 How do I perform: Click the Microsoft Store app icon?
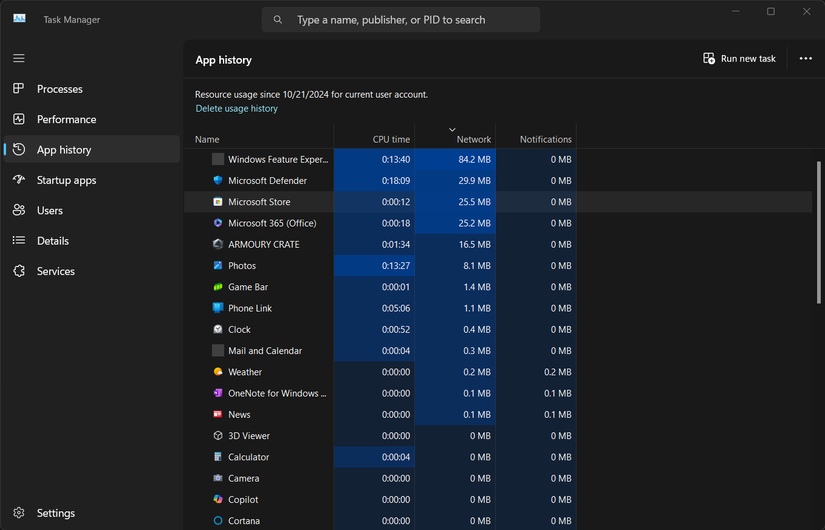coord(218,202)
